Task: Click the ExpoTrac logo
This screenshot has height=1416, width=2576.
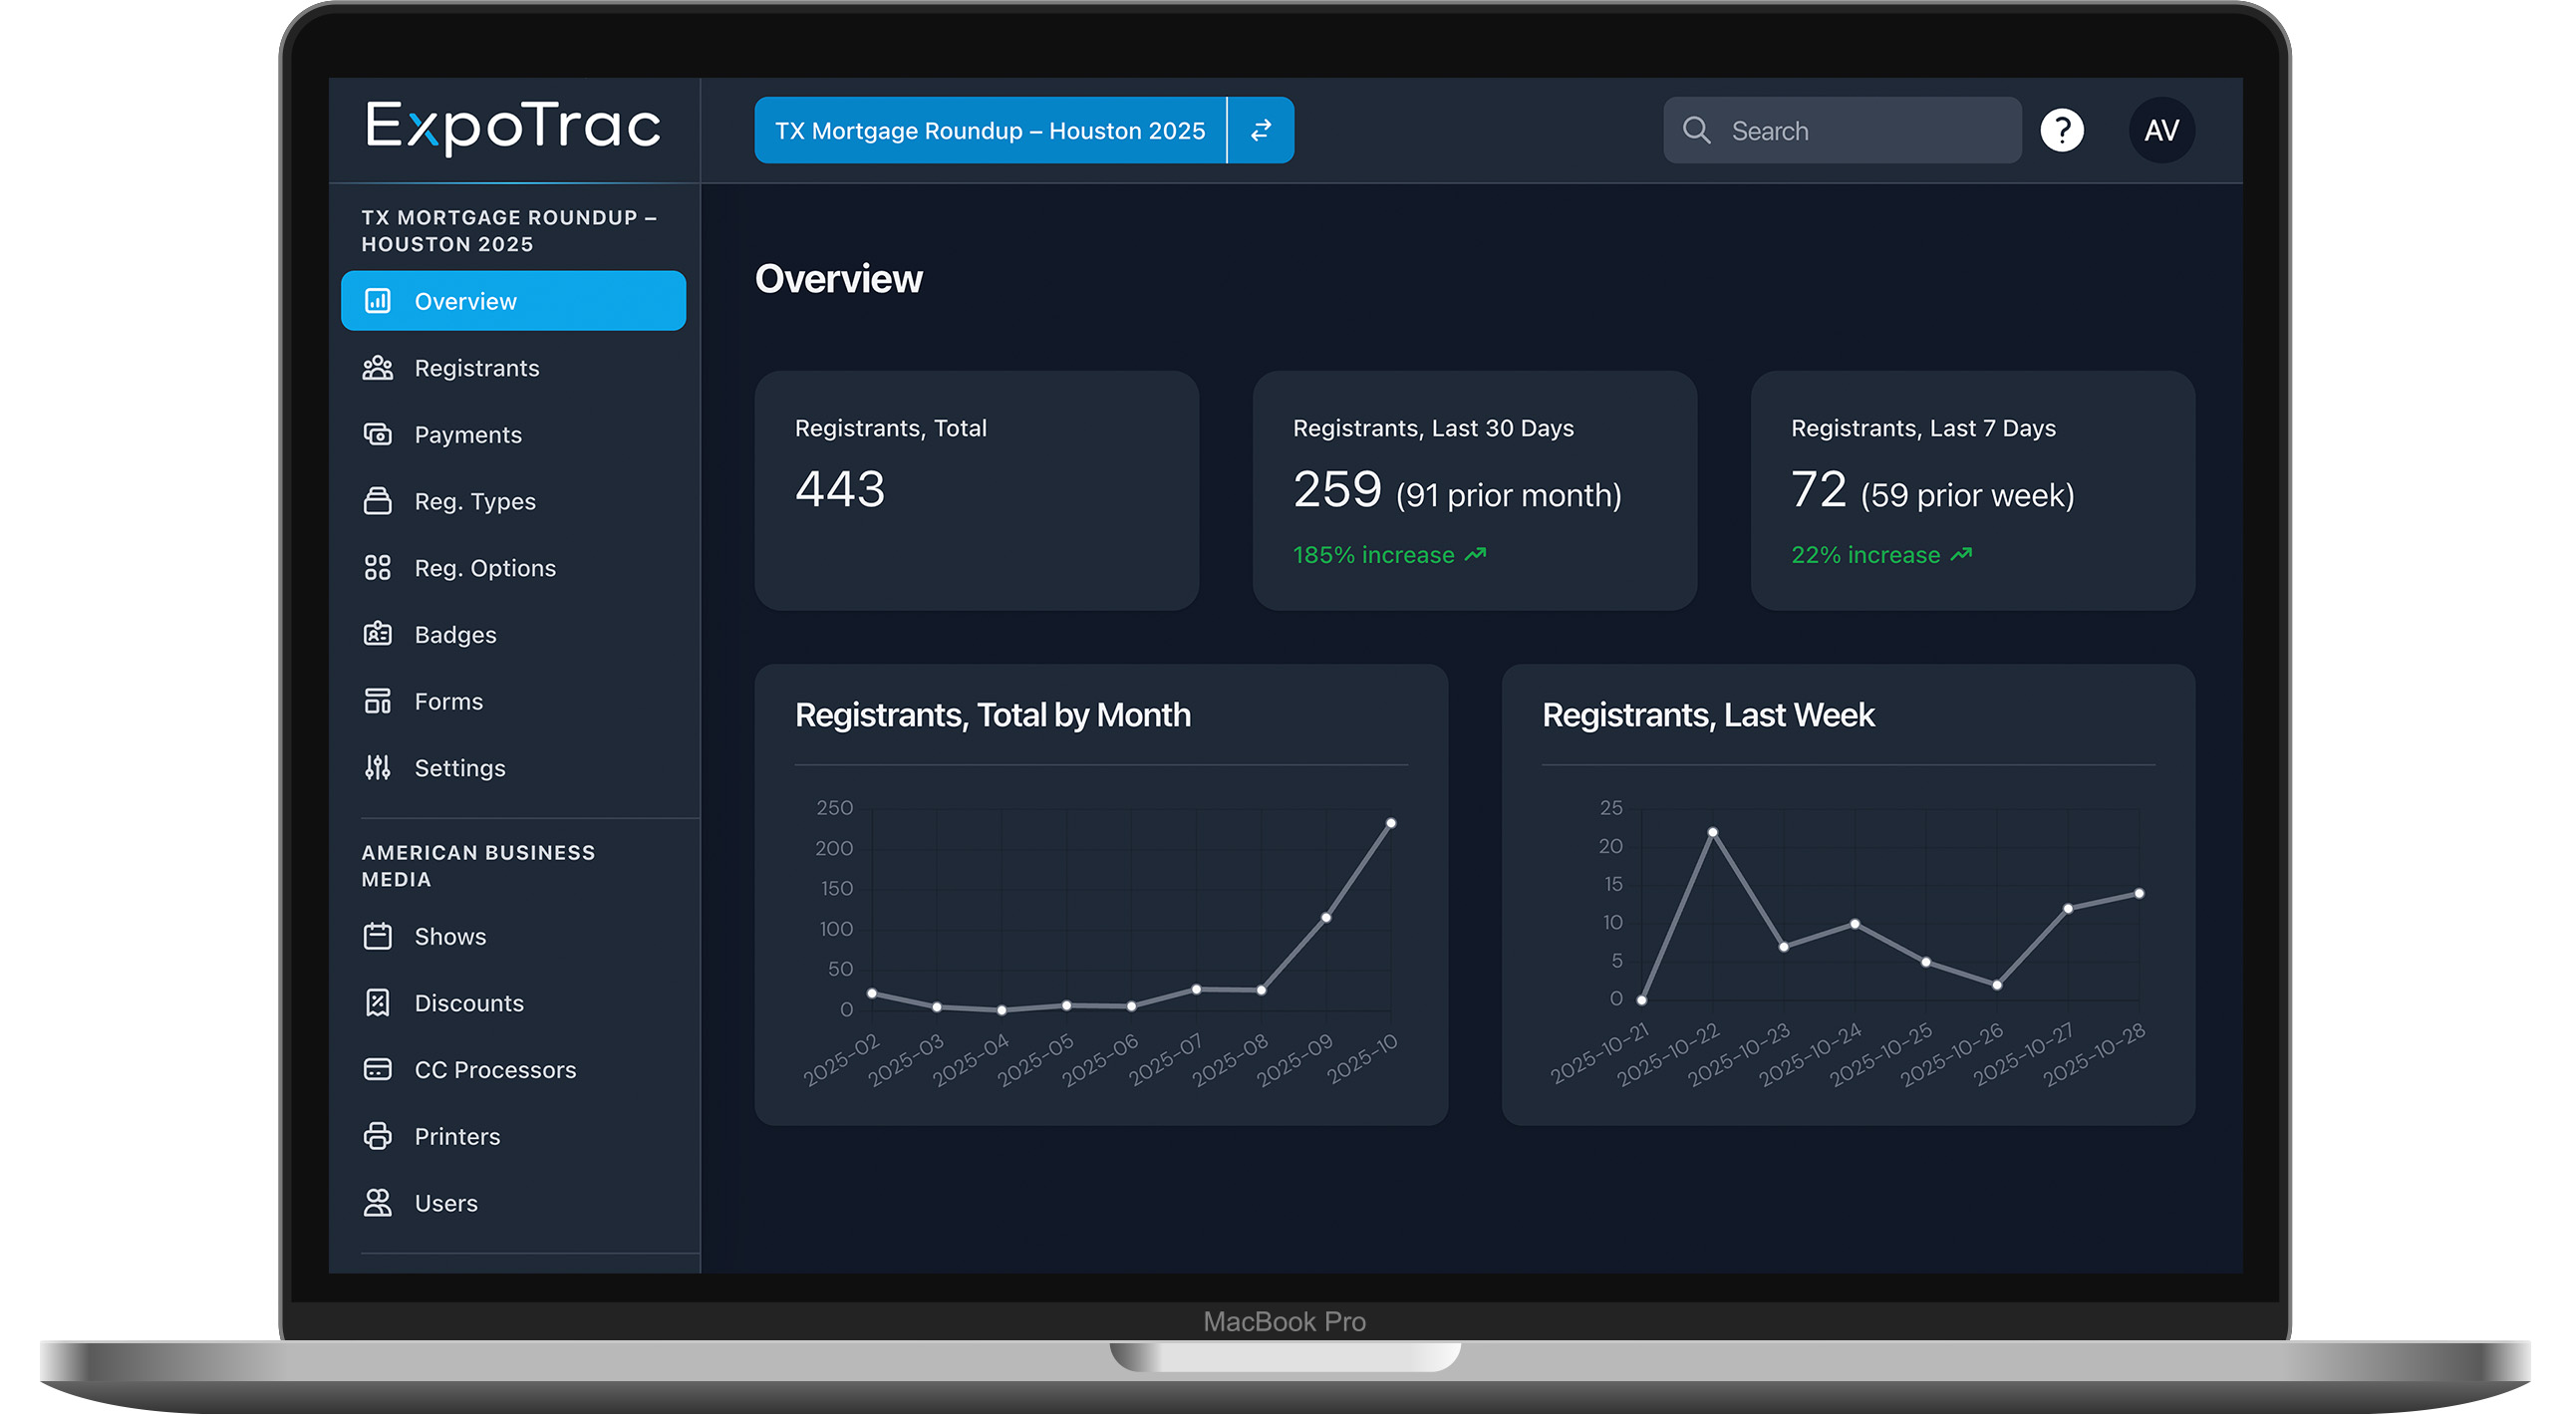Action: pyautogui.click(x=513, y=127)
